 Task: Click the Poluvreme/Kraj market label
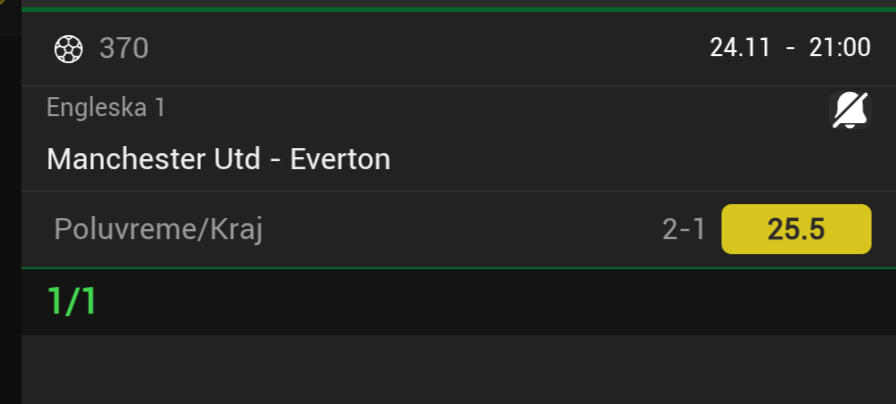(158, 230)
